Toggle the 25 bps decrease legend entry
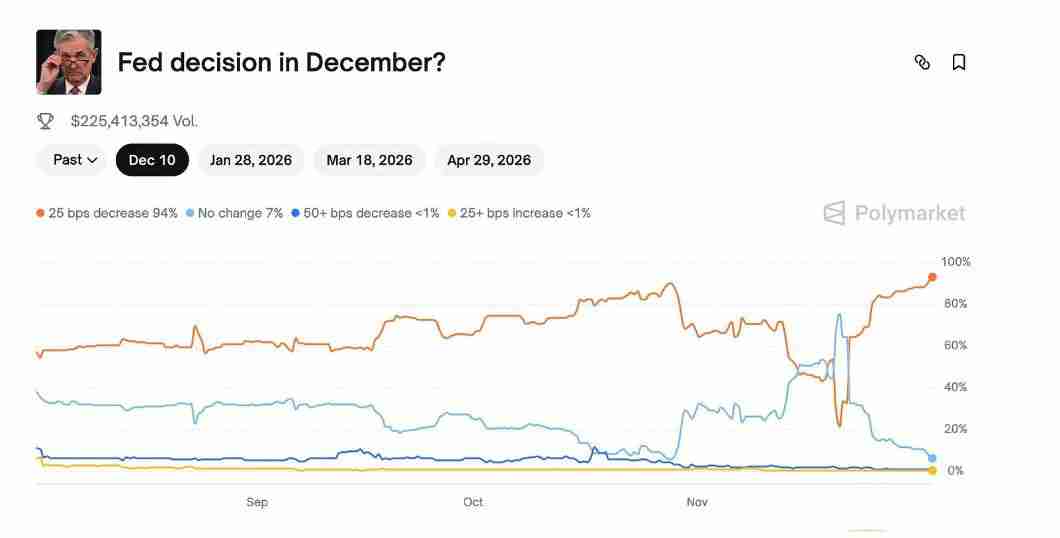Screen dimensions: 1060x538 point(107,213)
